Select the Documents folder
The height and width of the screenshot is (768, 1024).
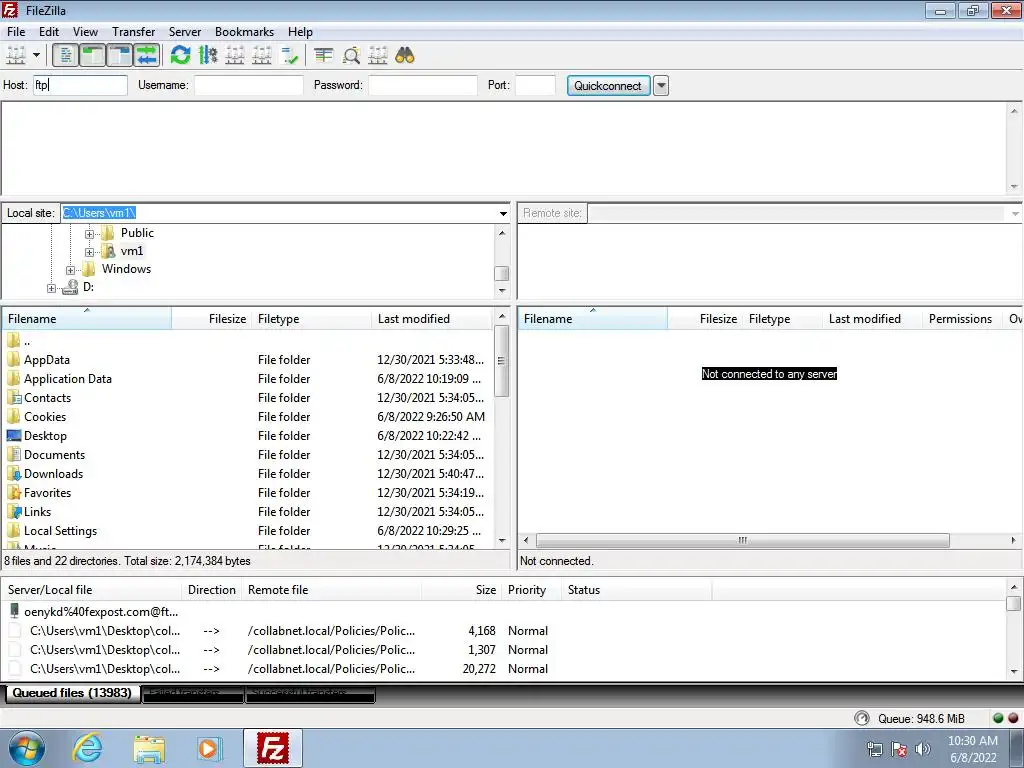tap(54, 455)
